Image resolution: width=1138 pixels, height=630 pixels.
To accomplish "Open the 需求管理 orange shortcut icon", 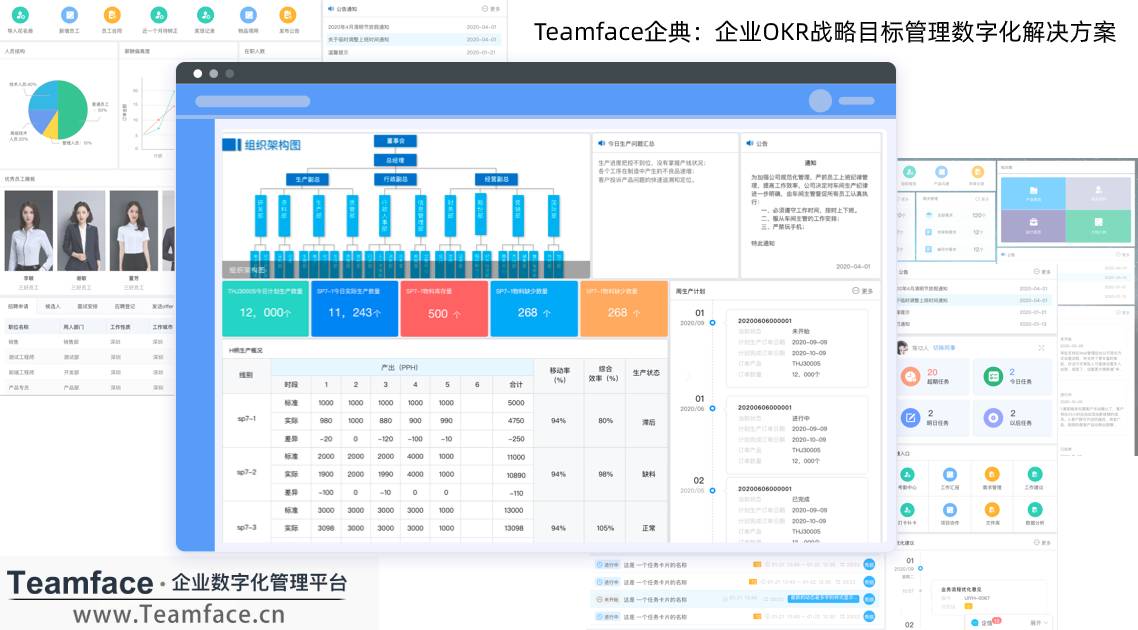I will [991, 475].
